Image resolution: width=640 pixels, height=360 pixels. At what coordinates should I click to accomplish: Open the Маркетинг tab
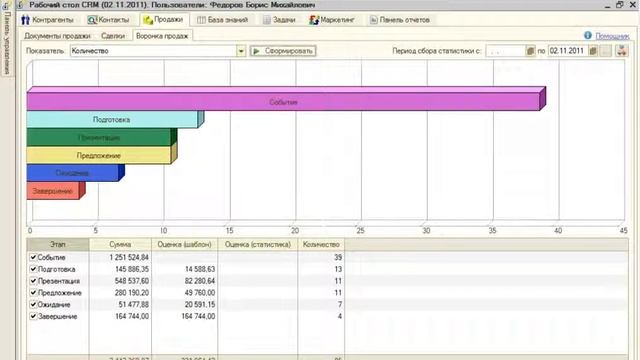pos(332,20)
